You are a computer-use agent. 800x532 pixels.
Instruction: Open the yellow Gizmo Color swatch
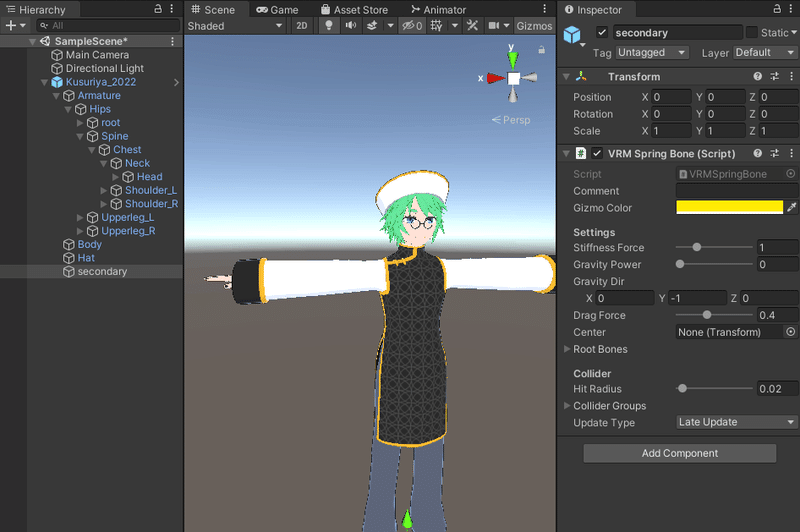tap(730, 207)
